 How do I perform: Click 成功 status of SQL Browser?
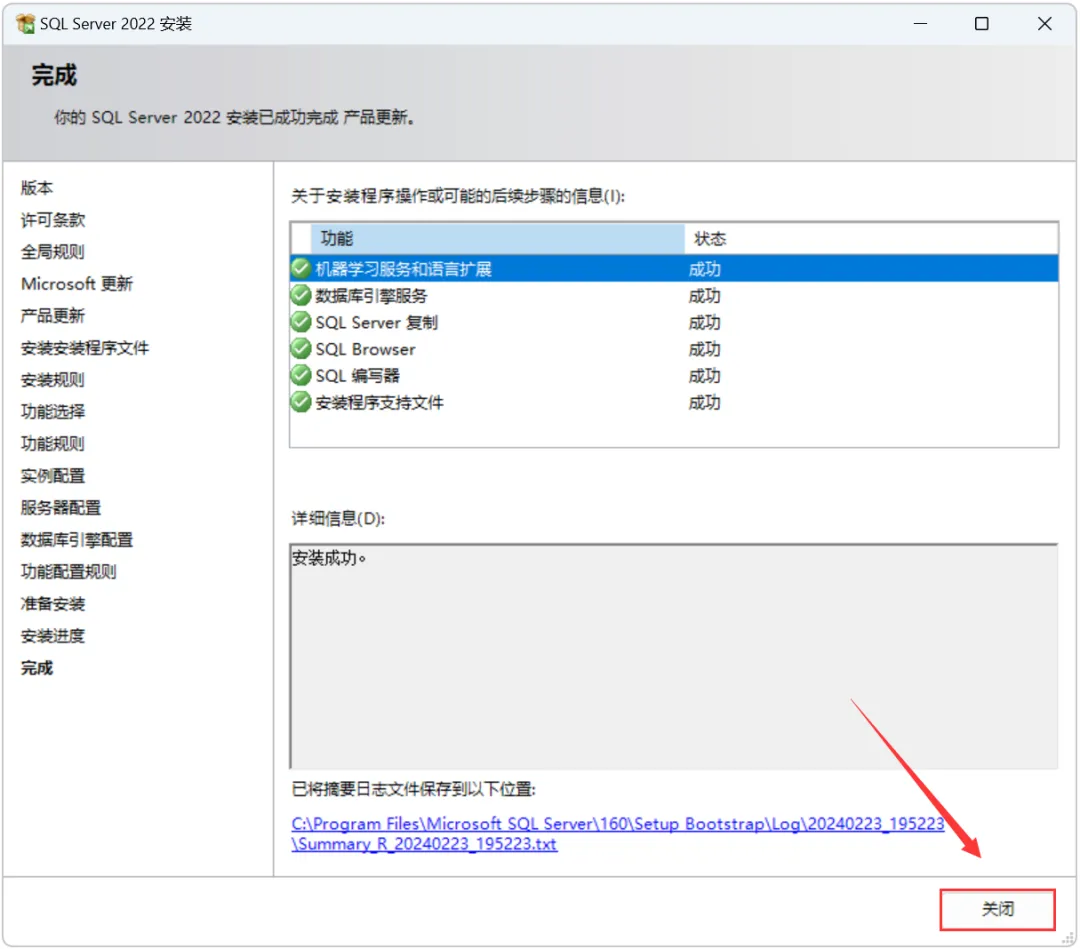pos(704,350)
